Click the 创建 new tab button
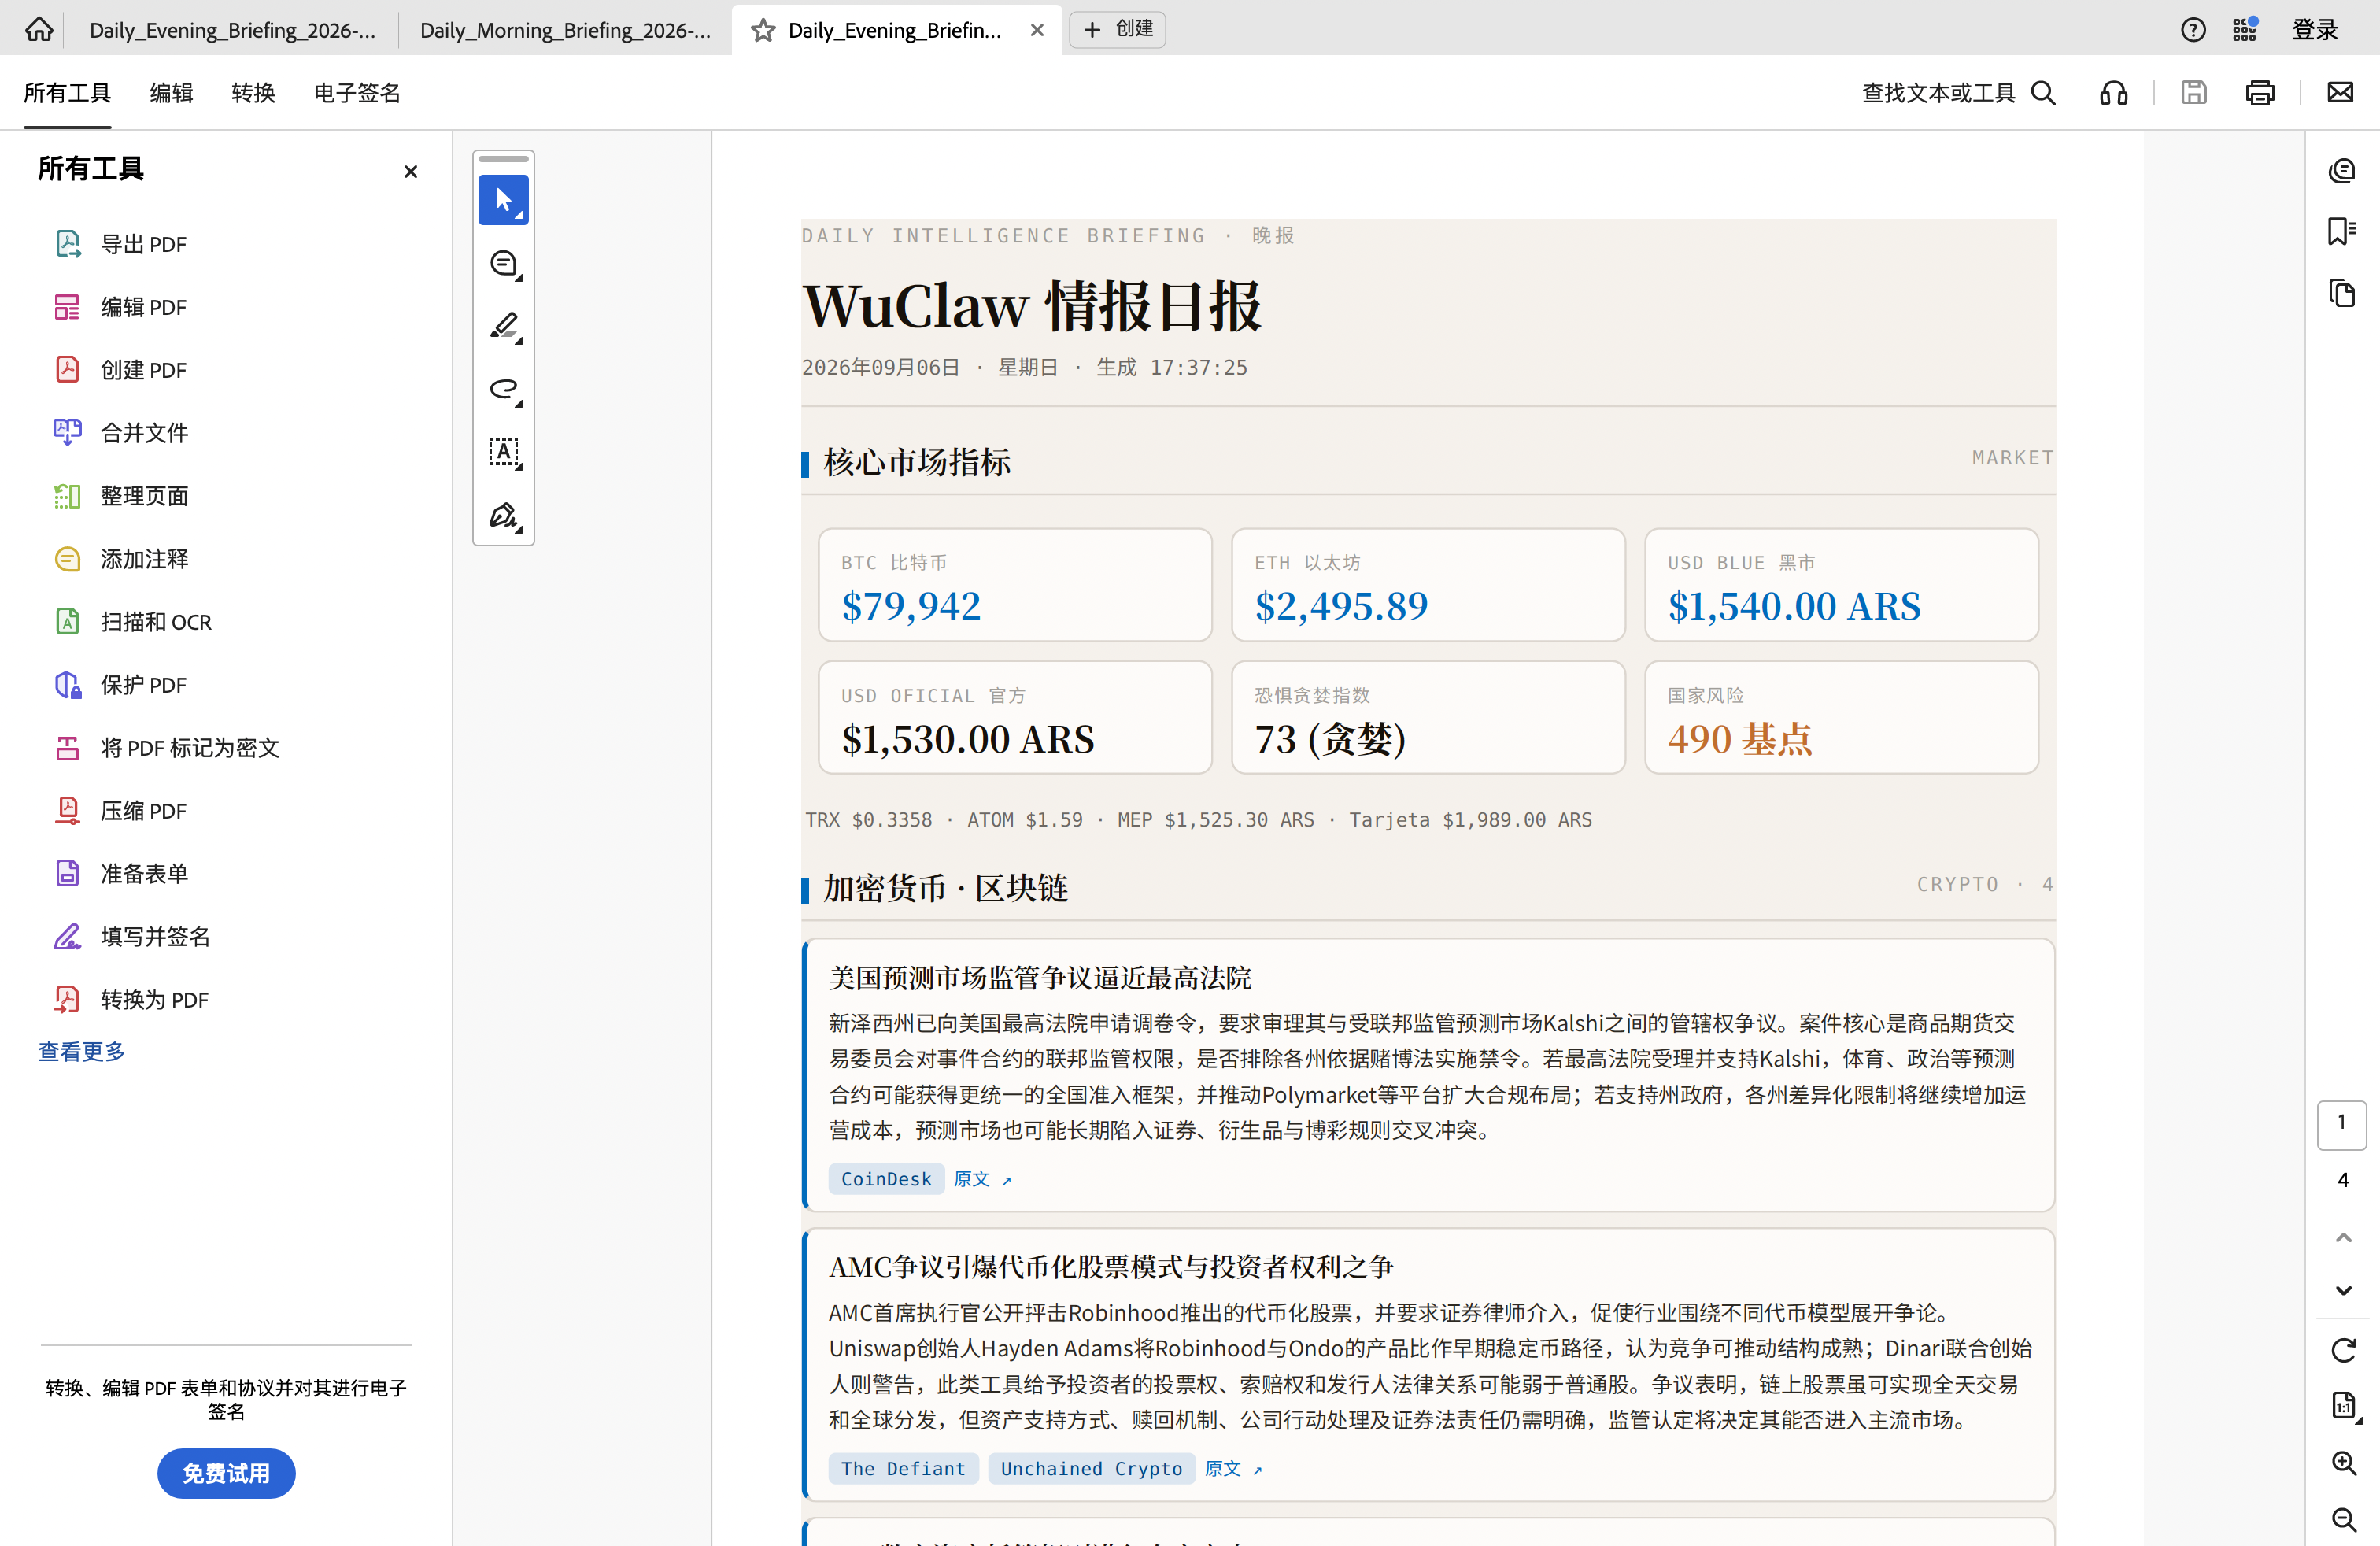This screenshot has height=1546, width=2380. 1118,29
